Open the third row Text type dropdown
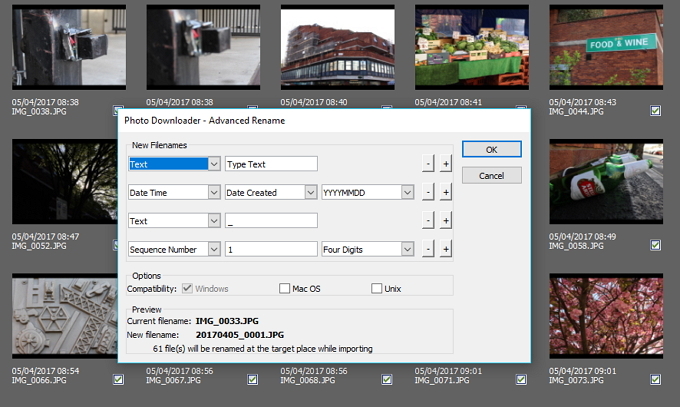The width and height of the screenshot is (680, 407). point(214,221)
